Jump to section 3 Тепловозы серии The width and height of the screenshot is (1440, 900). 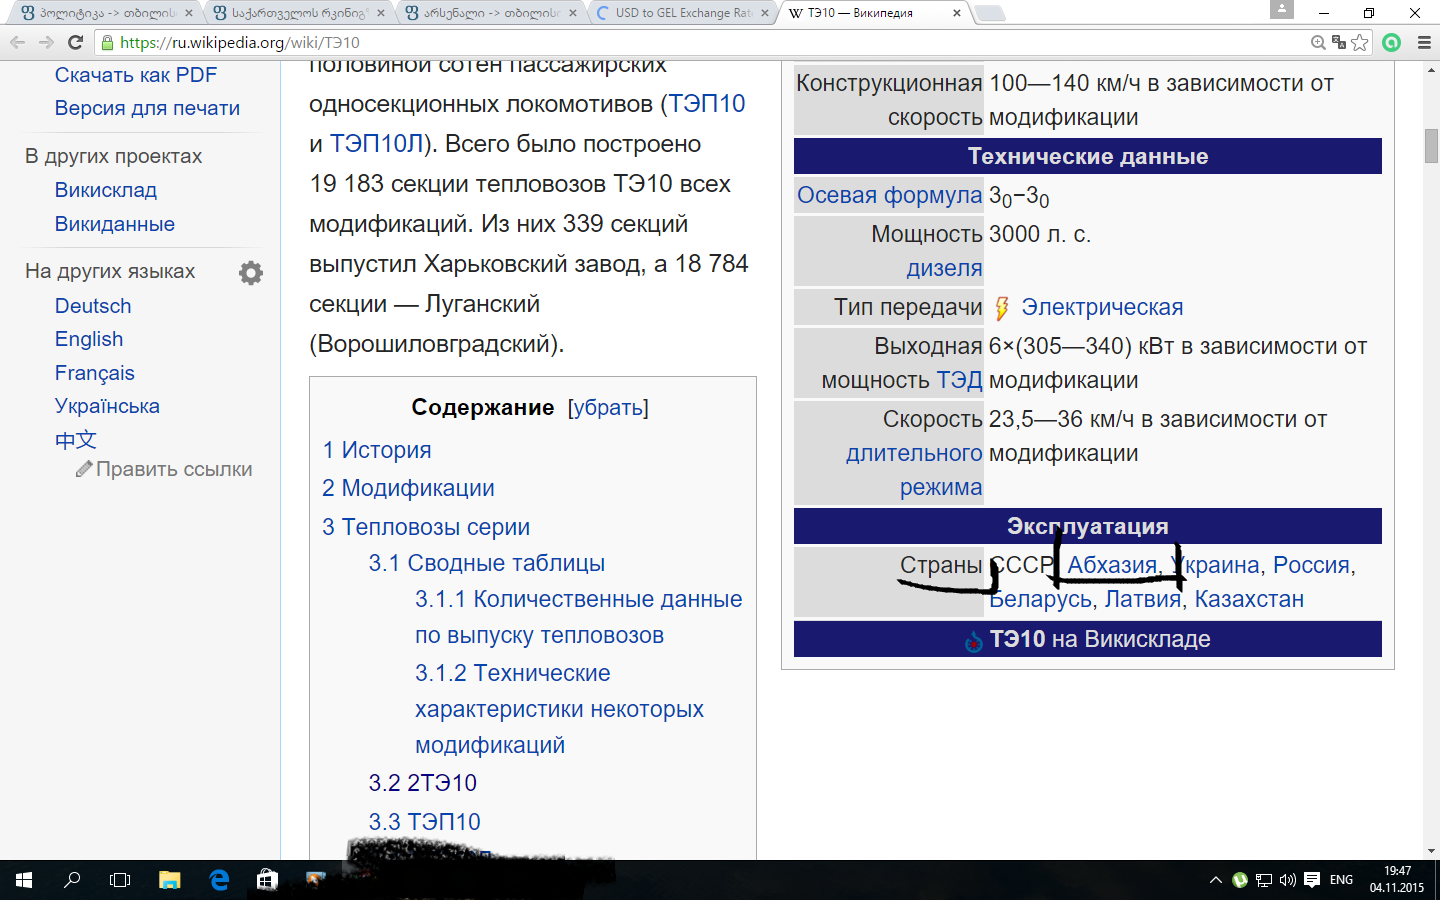pos(426,527)
